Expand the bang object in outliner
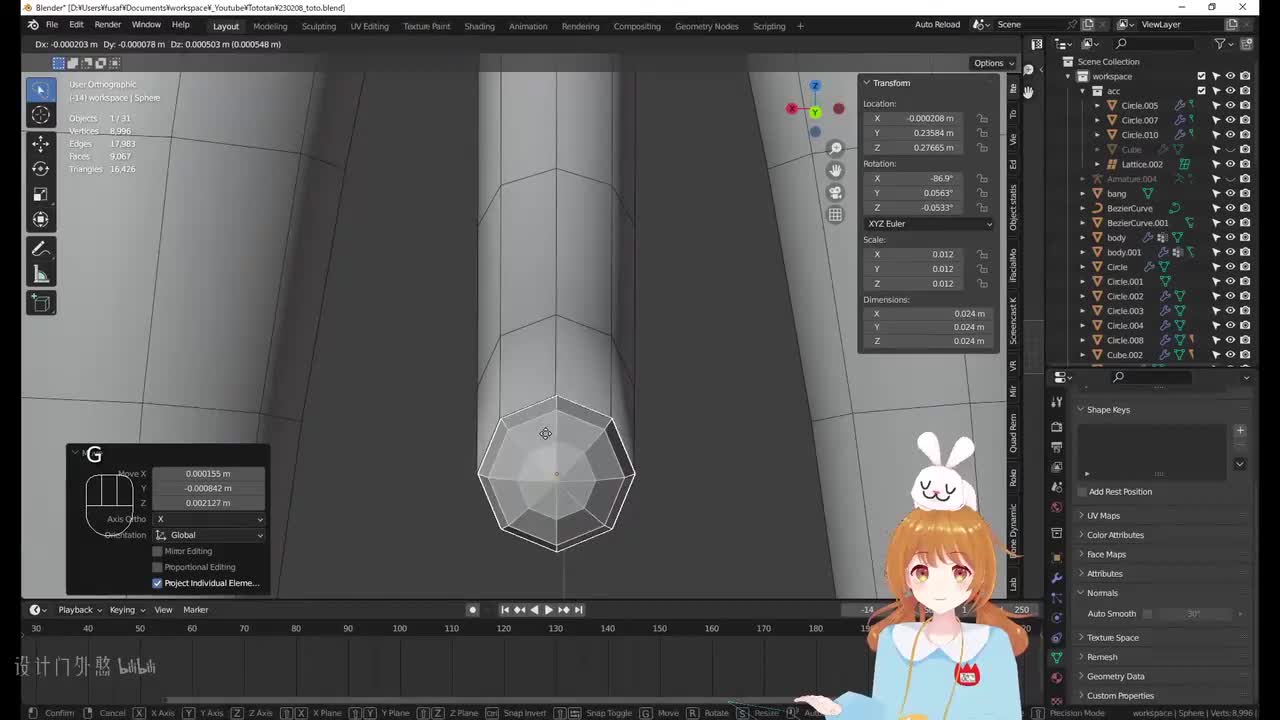Image resolution: width=1280 pixels, height=720 pixels. click(x=1083, y=194)
